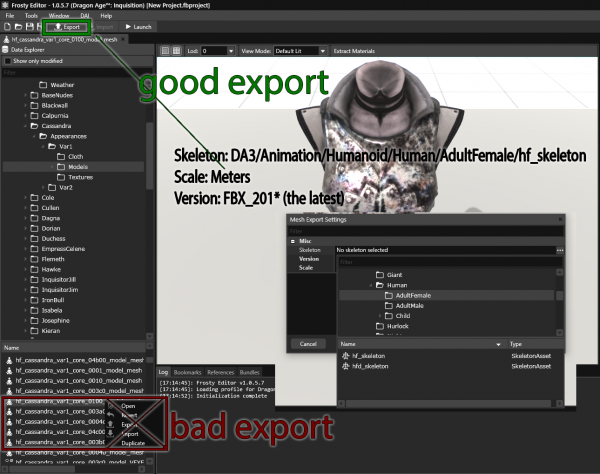Collapse the Misc section in export settings

293,241
